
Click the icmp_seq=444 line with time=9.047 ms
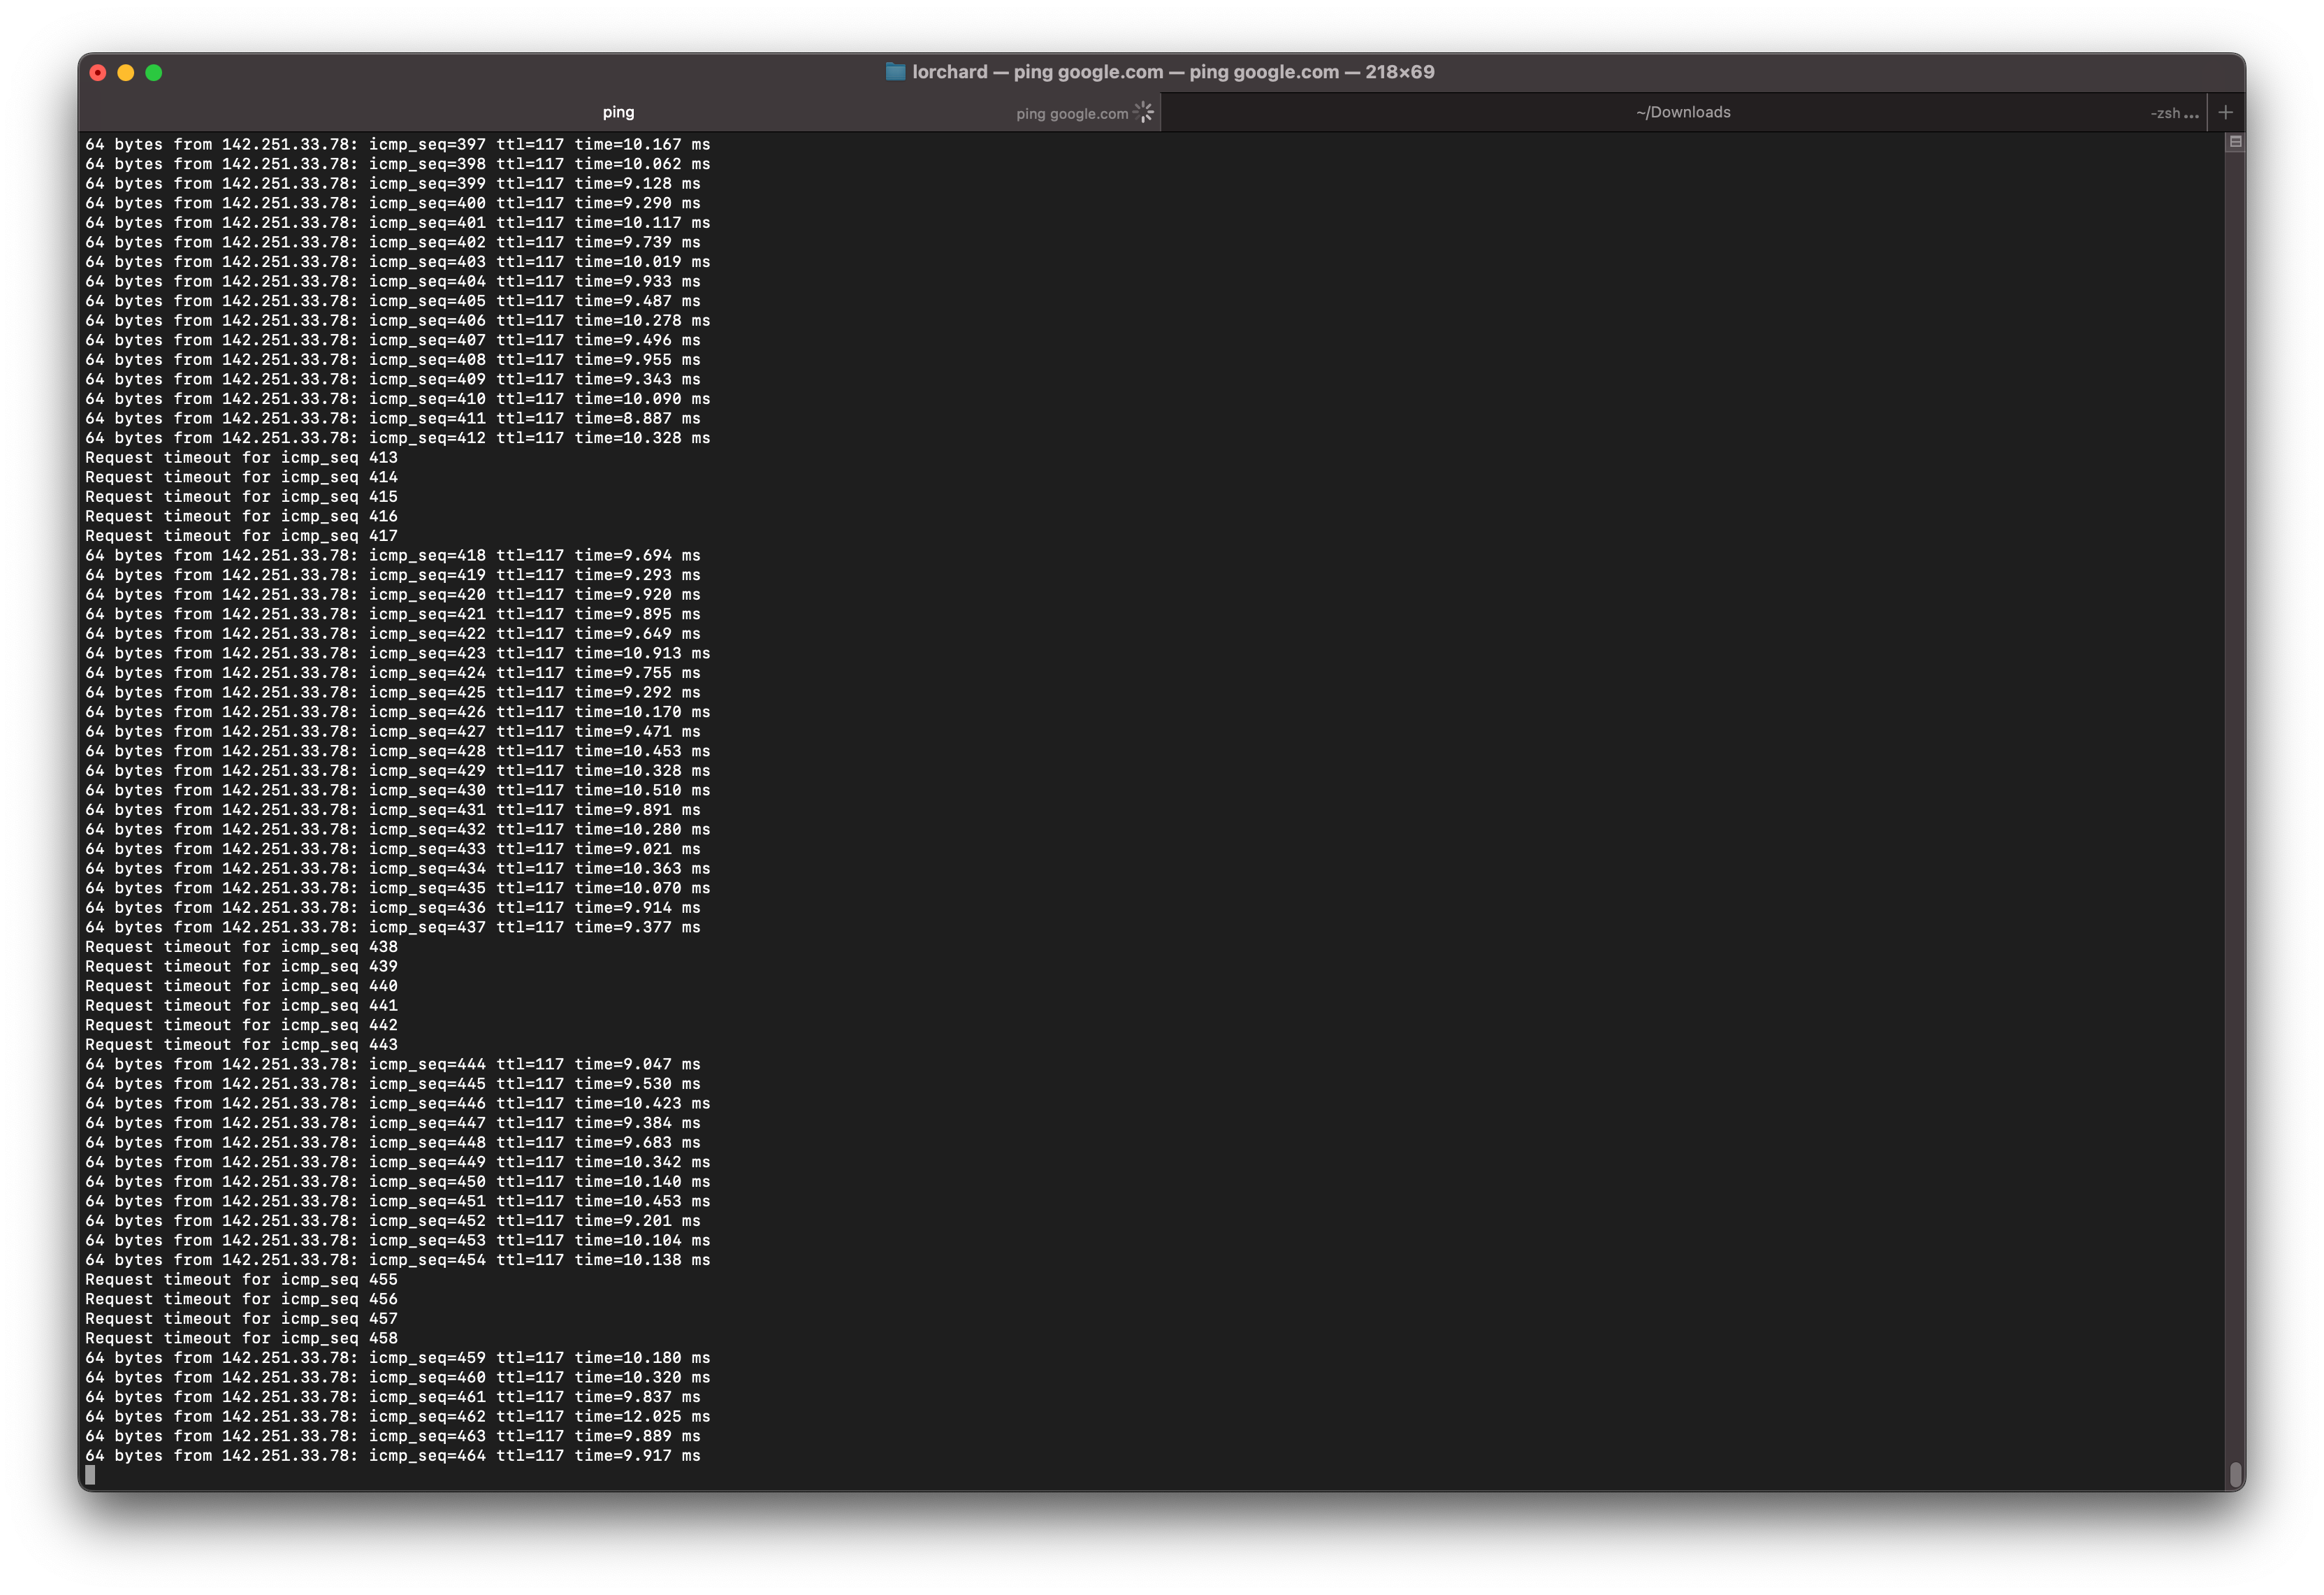(x=392, y=1064)
